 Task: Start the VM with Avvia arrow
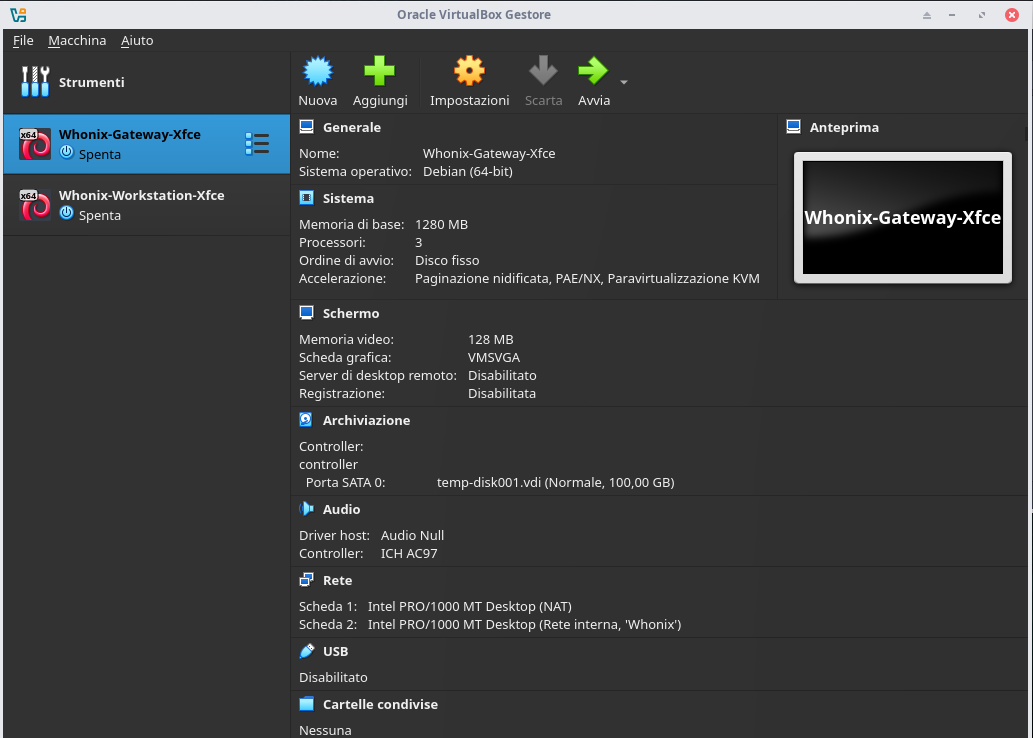point(593,71)
